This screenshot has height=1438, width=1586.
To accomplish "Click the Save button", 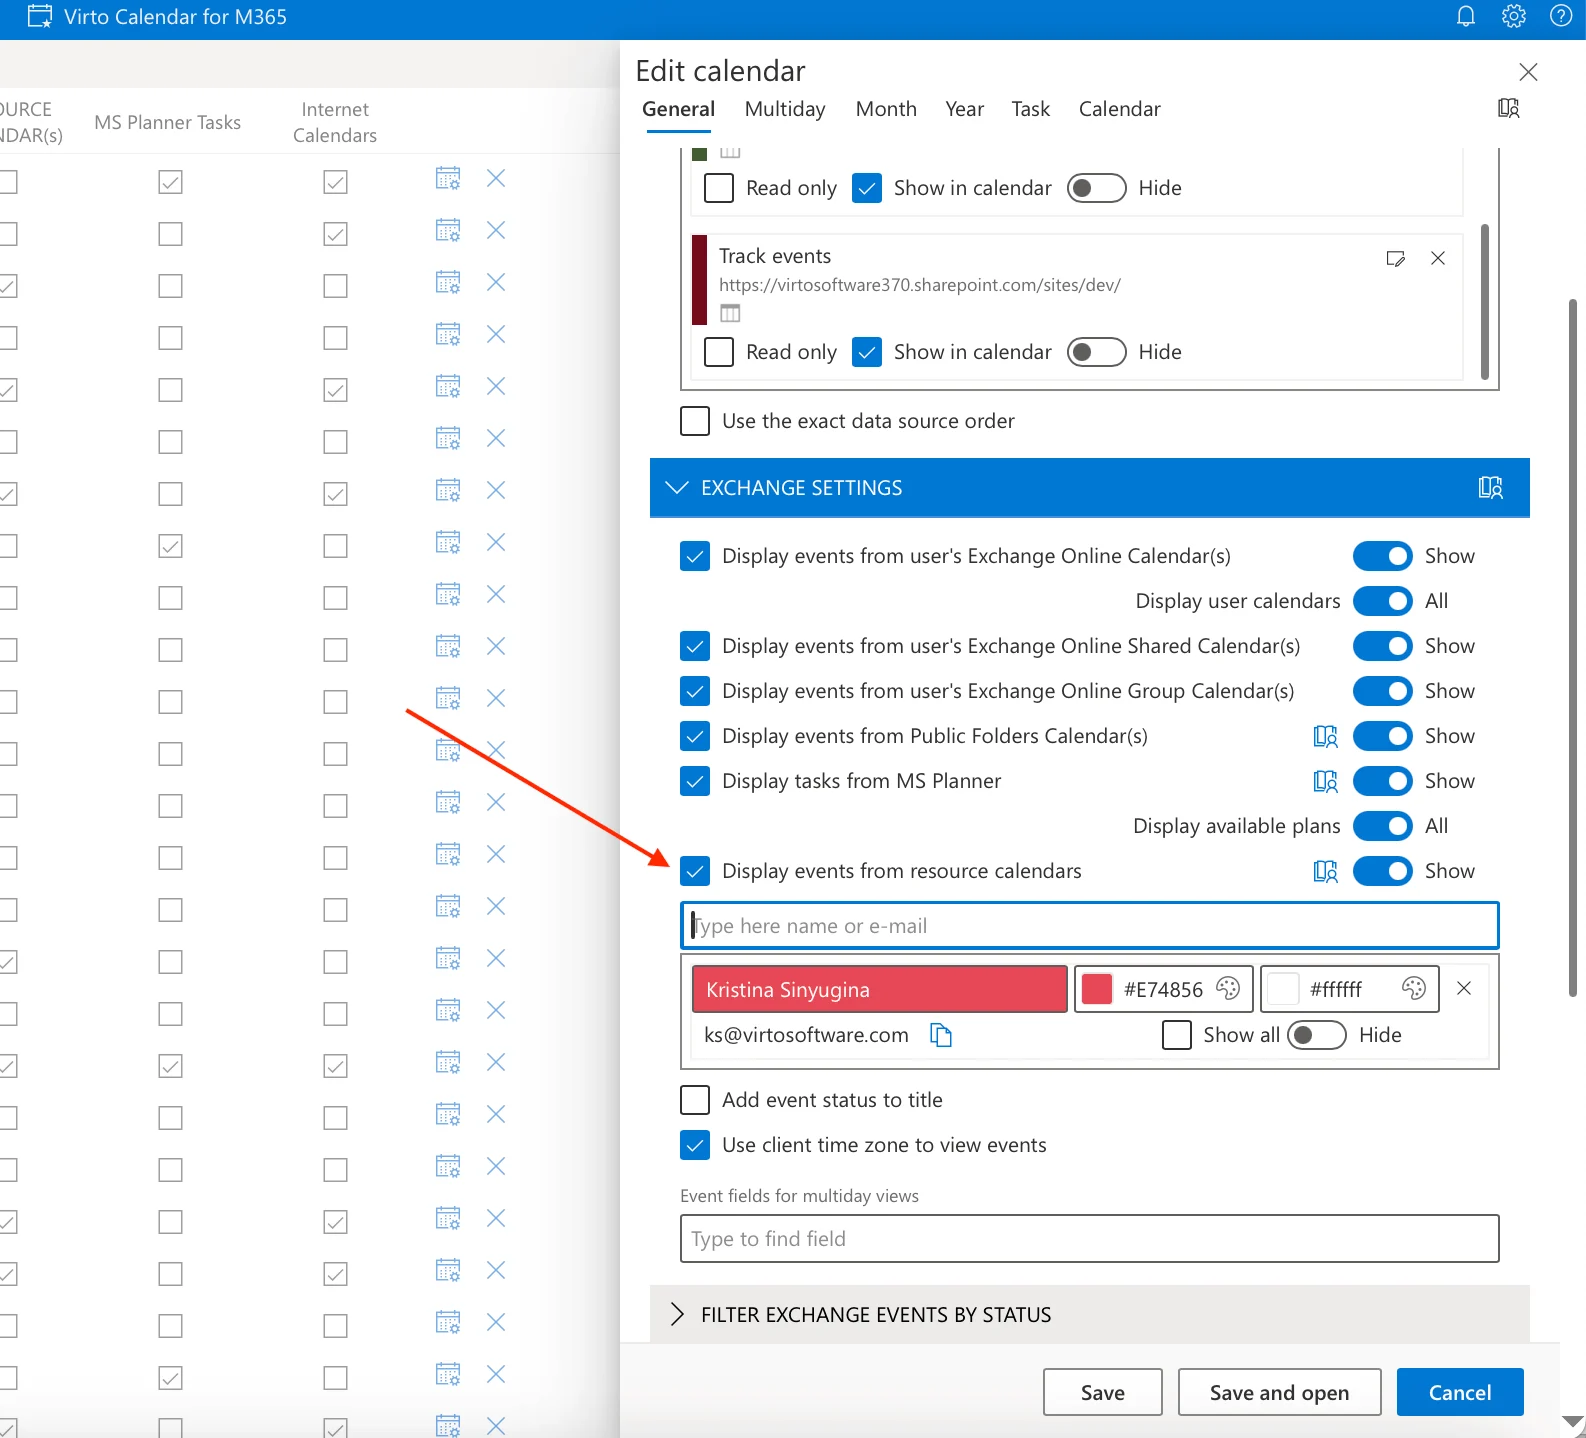I will (x=1103, y=1392).
